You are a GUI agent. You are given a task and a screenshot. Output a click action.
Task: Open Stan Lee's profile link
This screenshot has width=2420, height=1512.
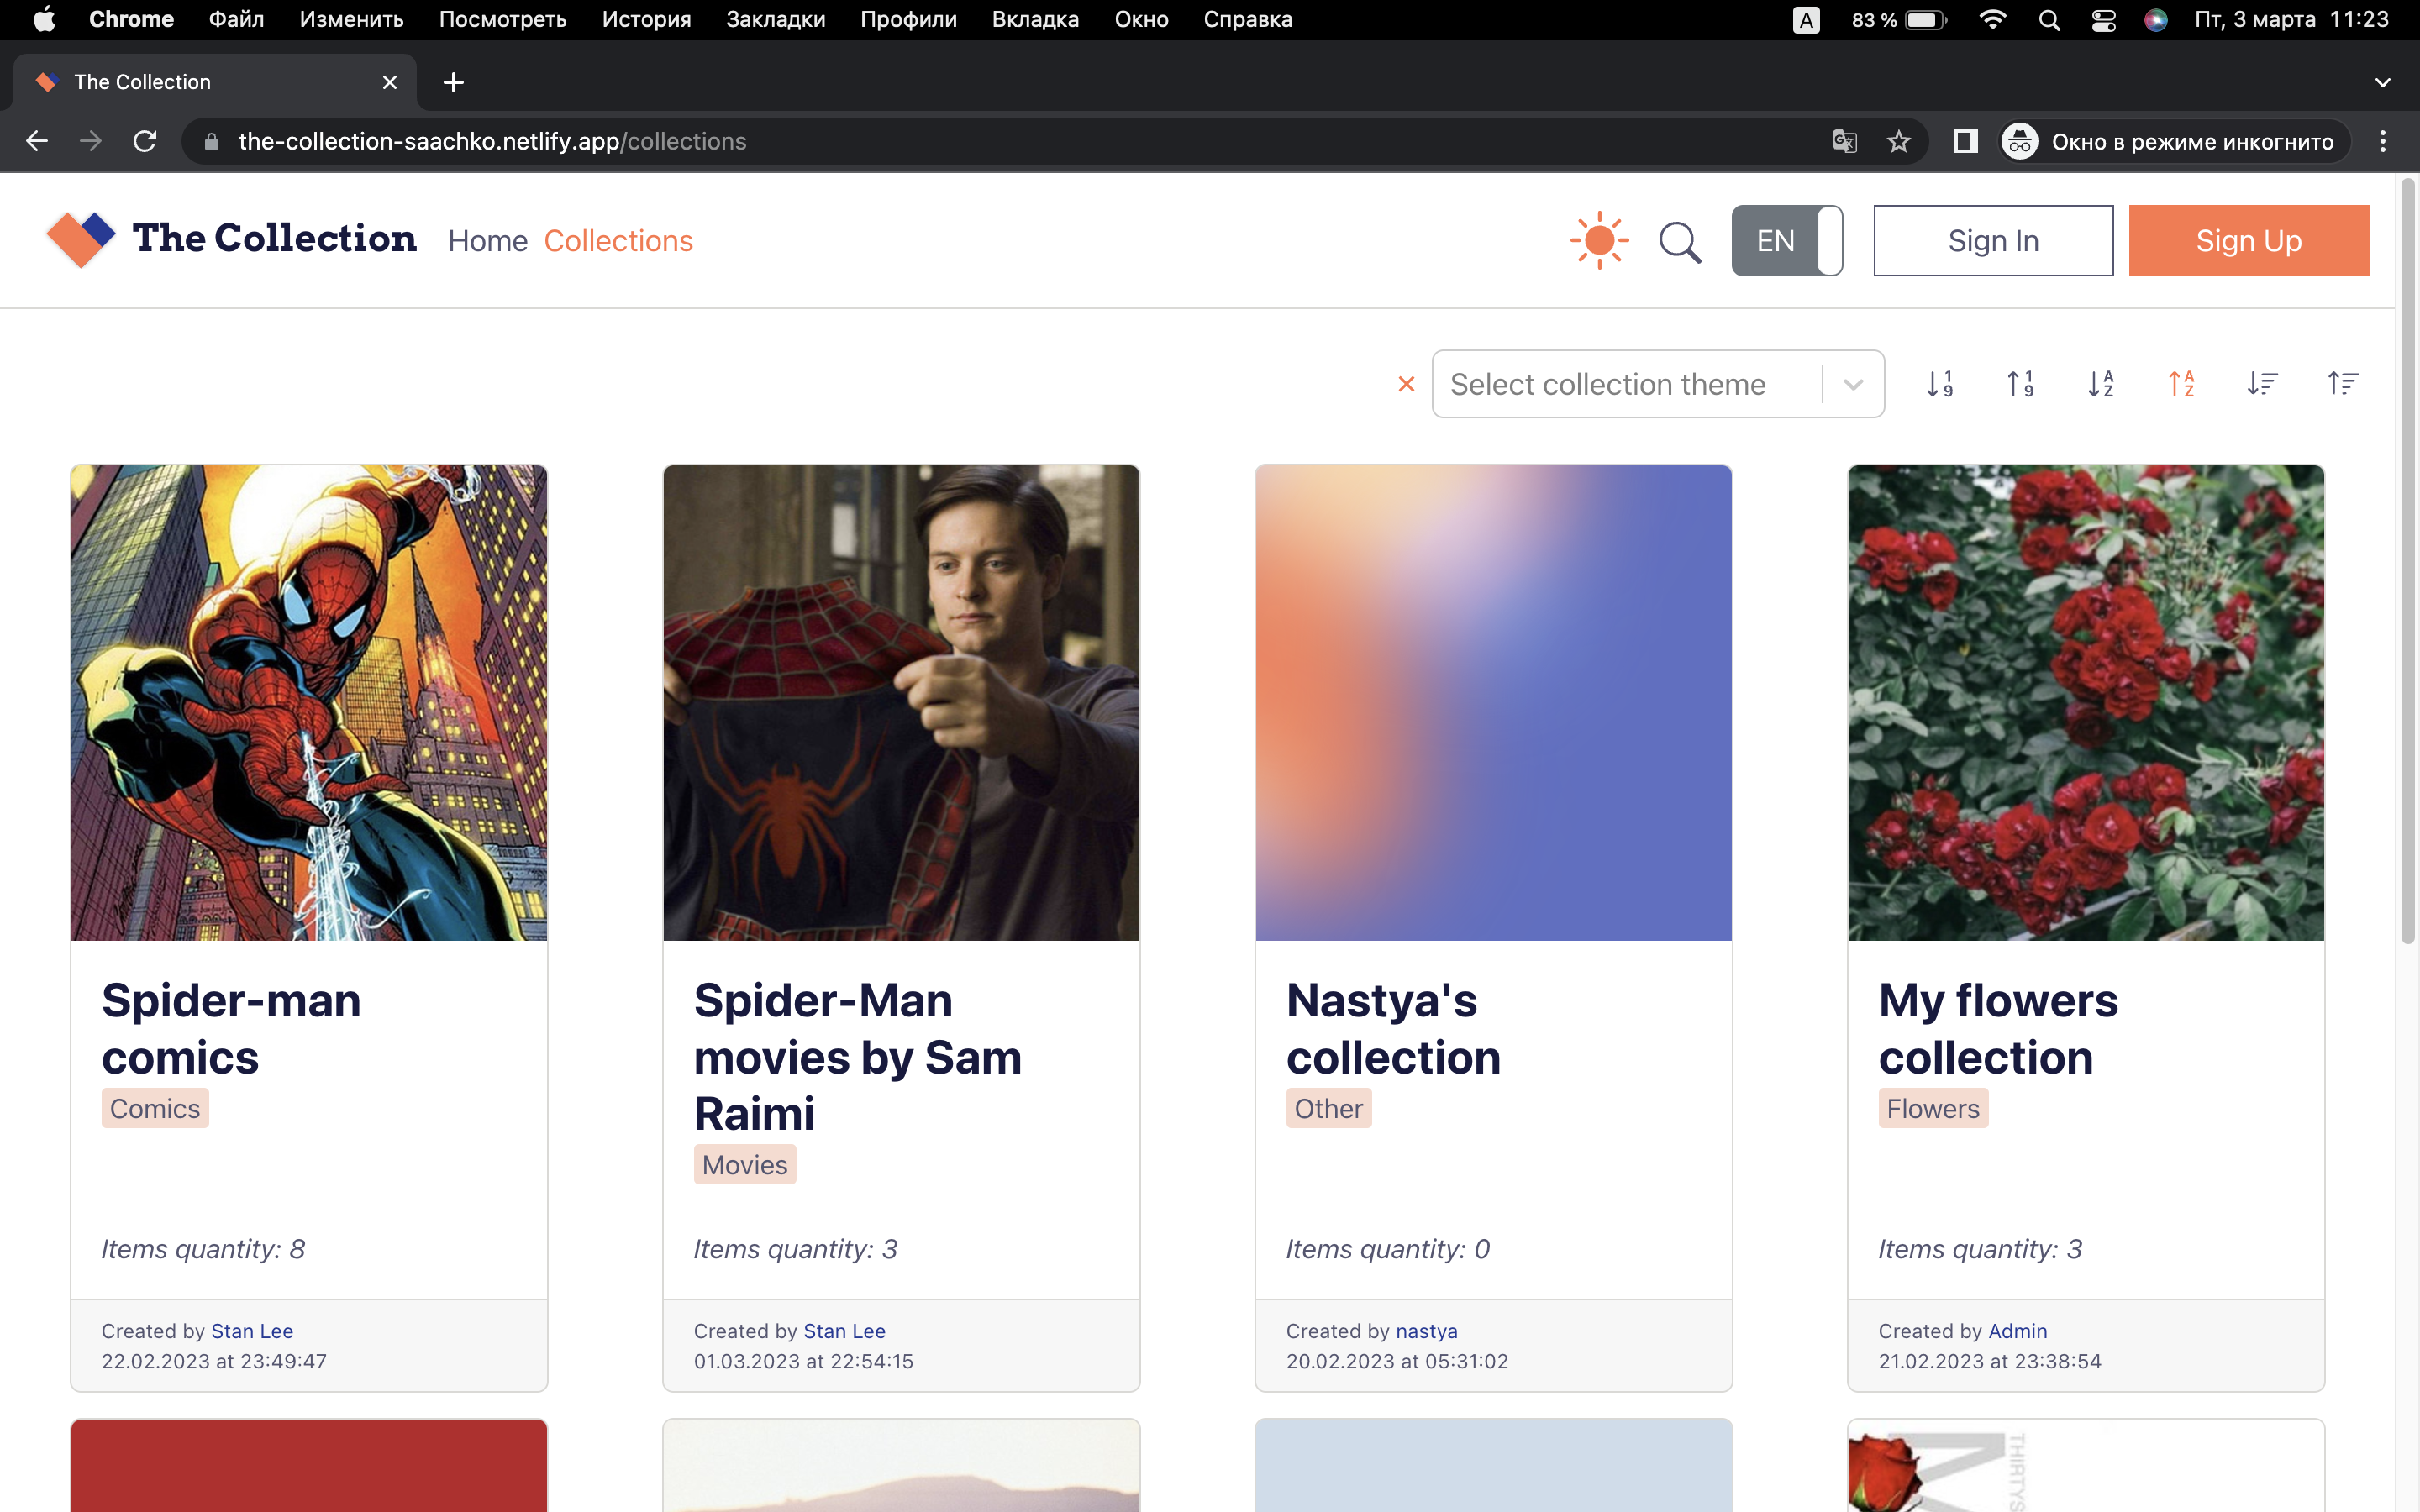(252, 1330)
